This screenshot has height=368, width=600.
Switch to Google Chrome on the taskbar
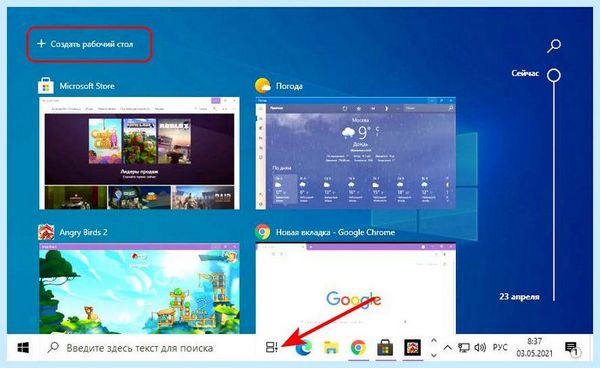[358, 348]
